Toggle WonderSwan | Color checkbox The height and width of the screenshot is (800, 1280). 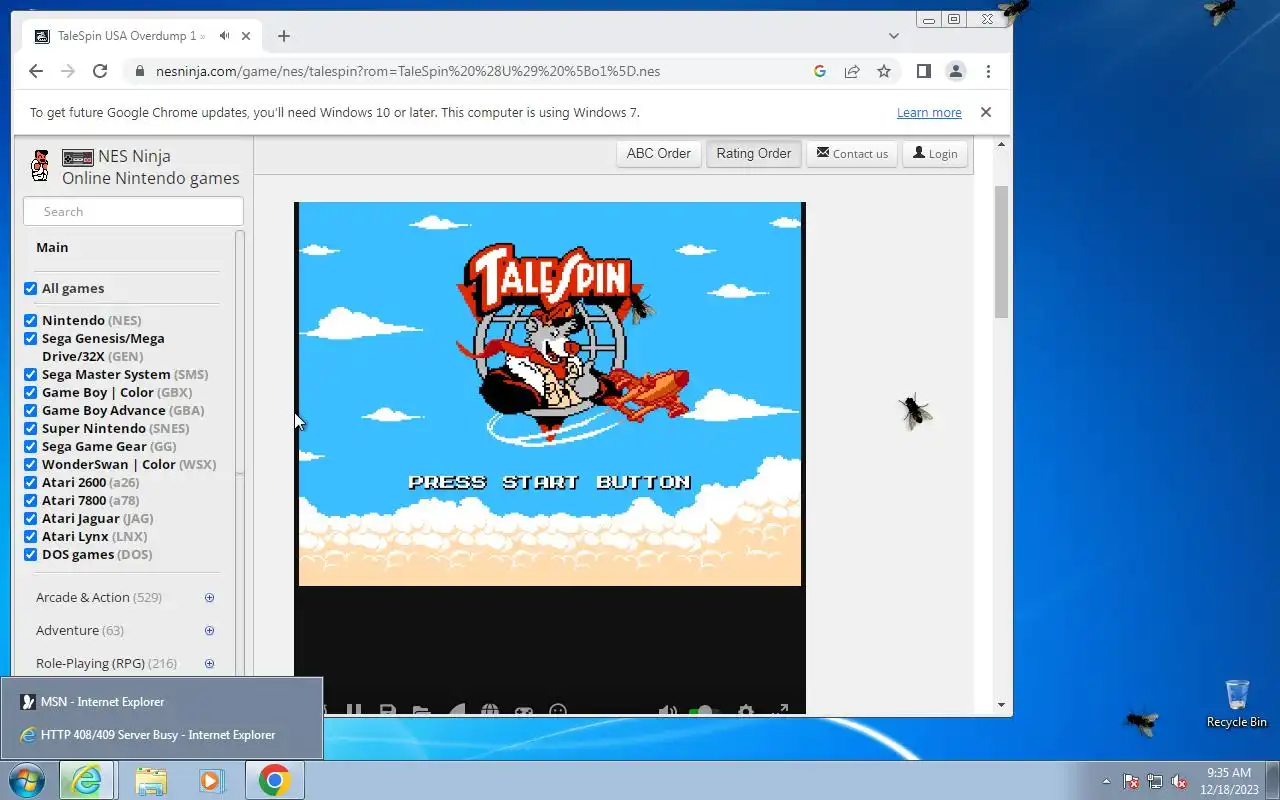point(30,464)
